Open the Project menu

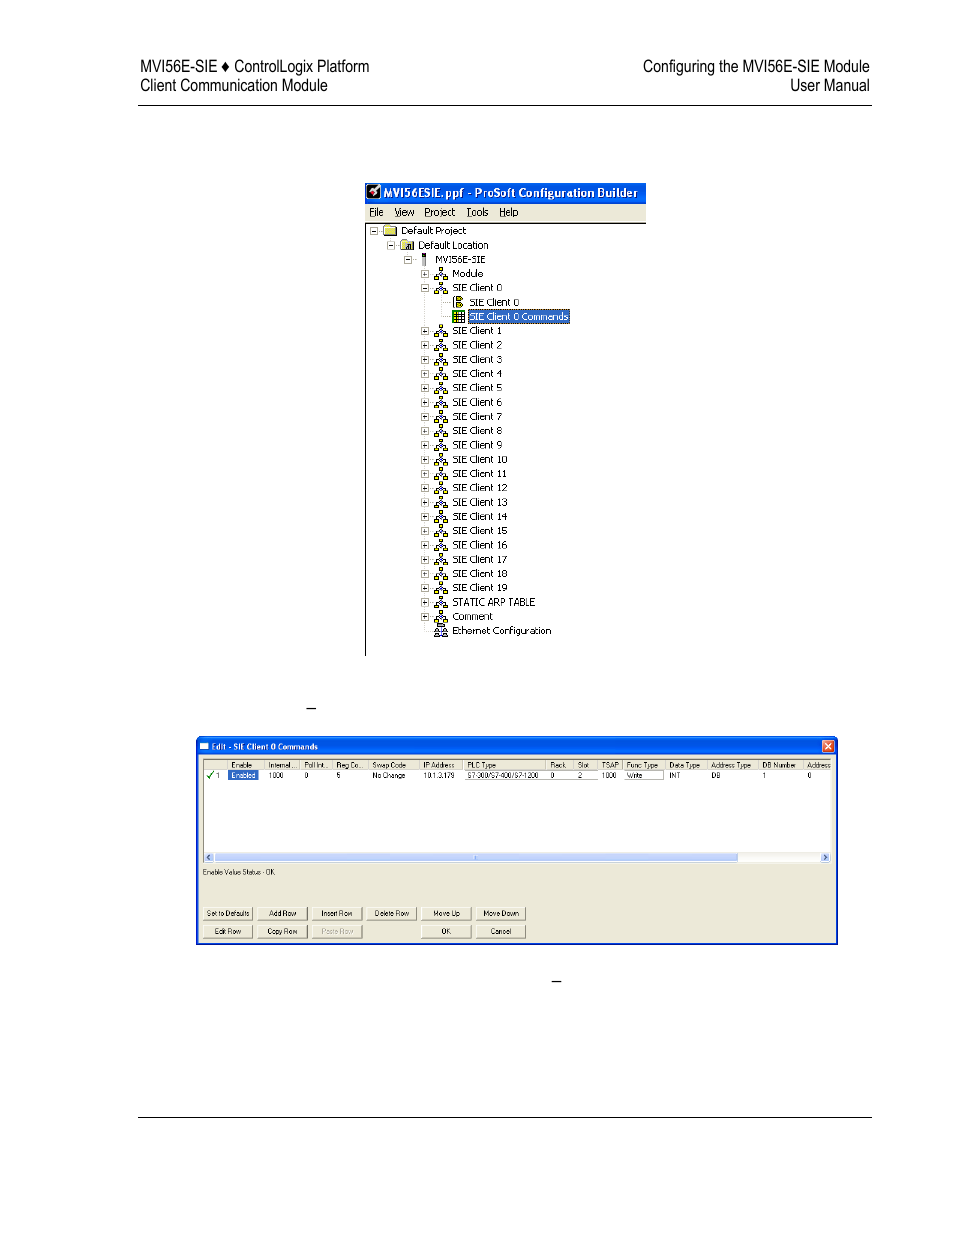pyautogui.click(x=439, y=212)
